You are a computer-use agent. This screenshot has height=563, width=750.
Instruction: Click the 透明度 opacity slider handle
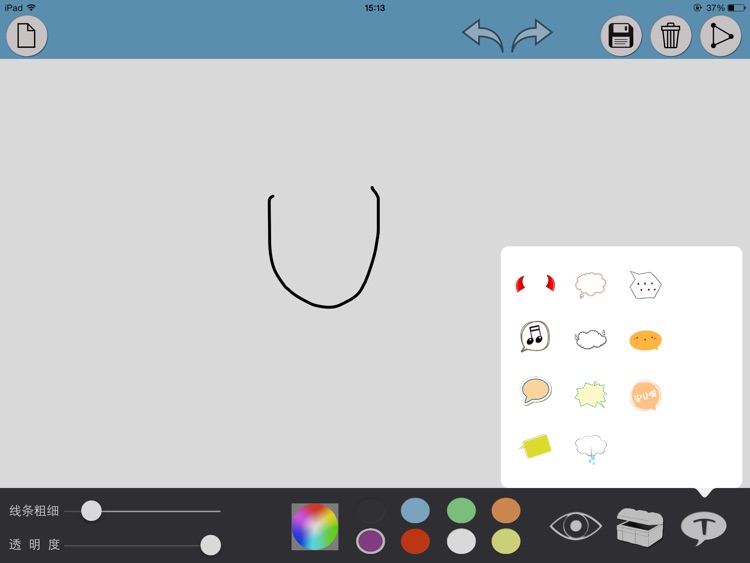click(x=210, y=545)
